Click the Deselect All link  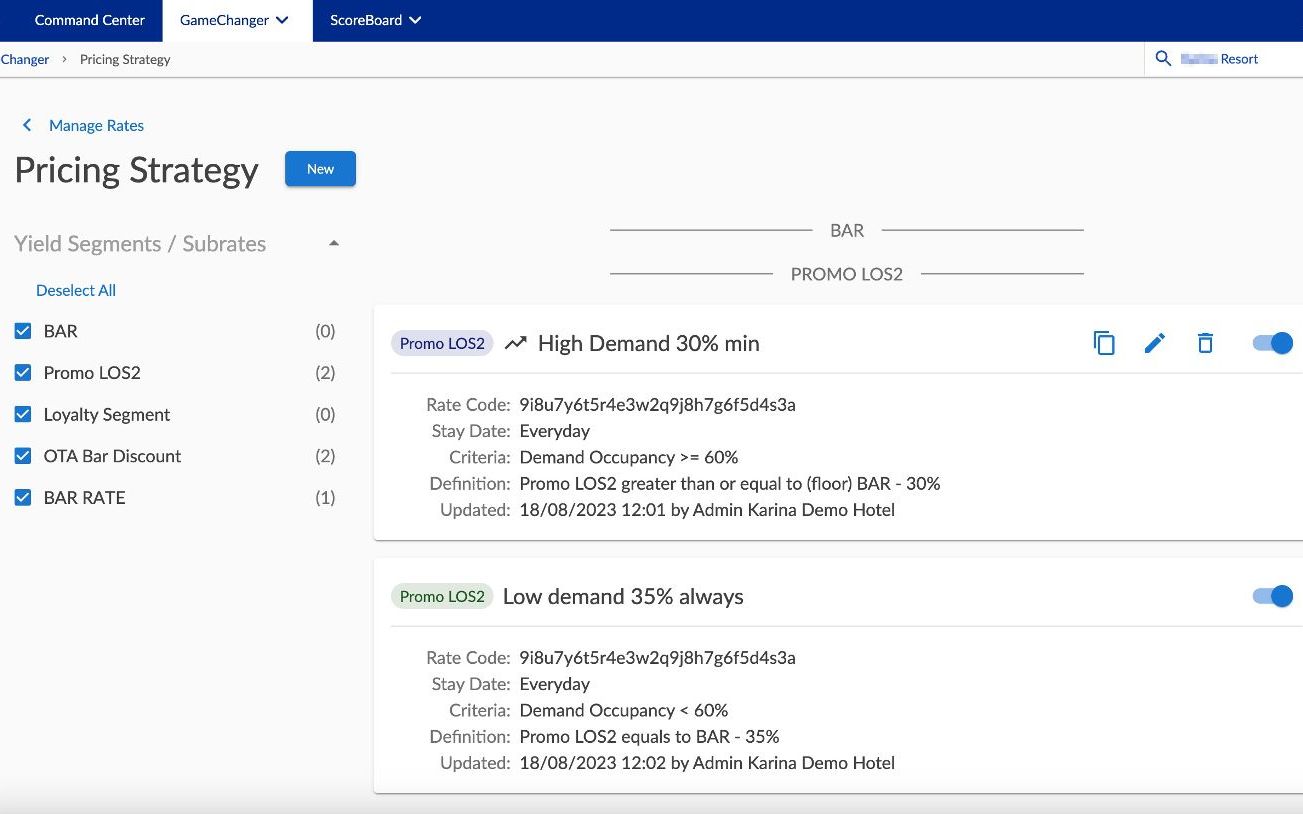(x=76, y=290)
